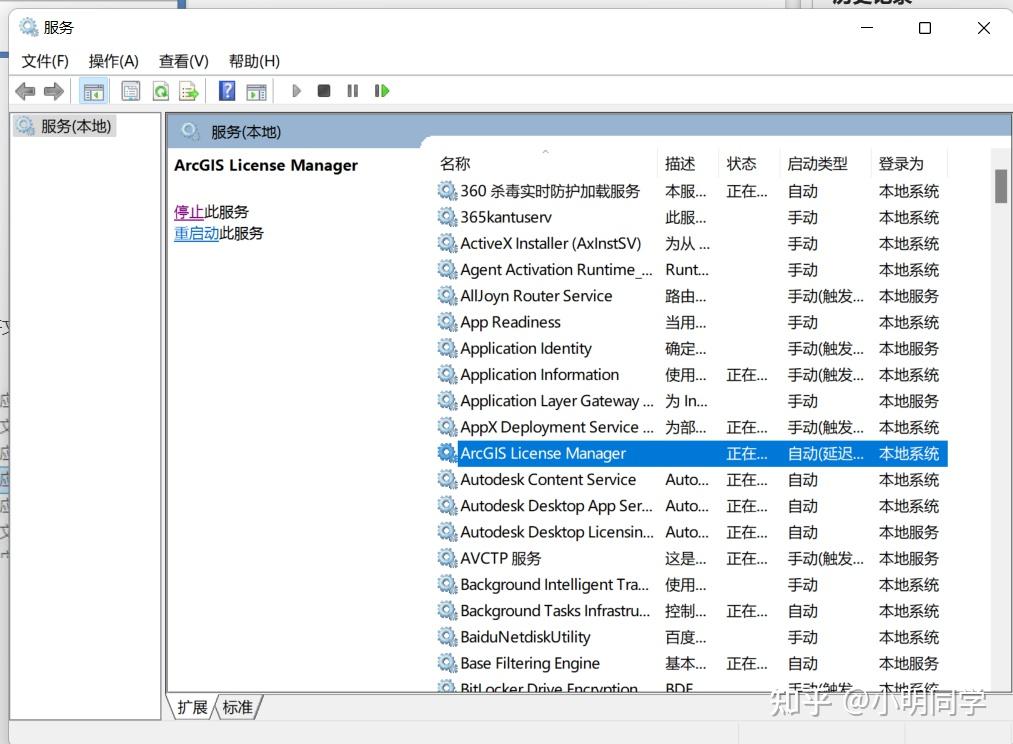Open properties of the selected service

(130, 90)
